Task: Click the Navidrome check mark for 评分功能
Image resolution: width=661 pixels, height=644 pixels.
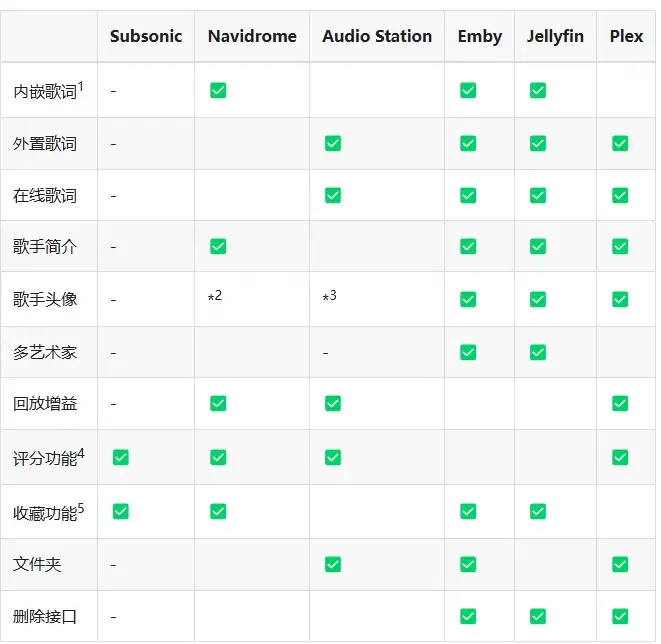Action: coord(218,457)
